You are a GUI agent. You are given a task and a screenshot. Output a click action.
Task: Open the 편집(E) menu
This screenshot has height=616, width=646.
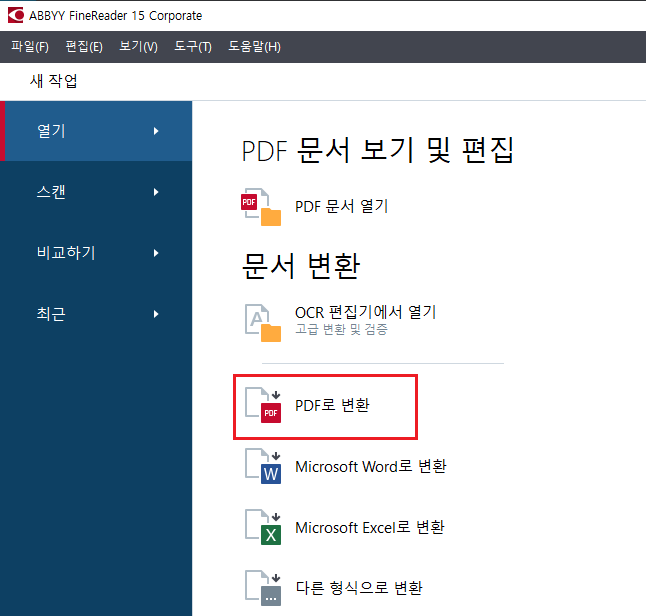click(84, 47)
